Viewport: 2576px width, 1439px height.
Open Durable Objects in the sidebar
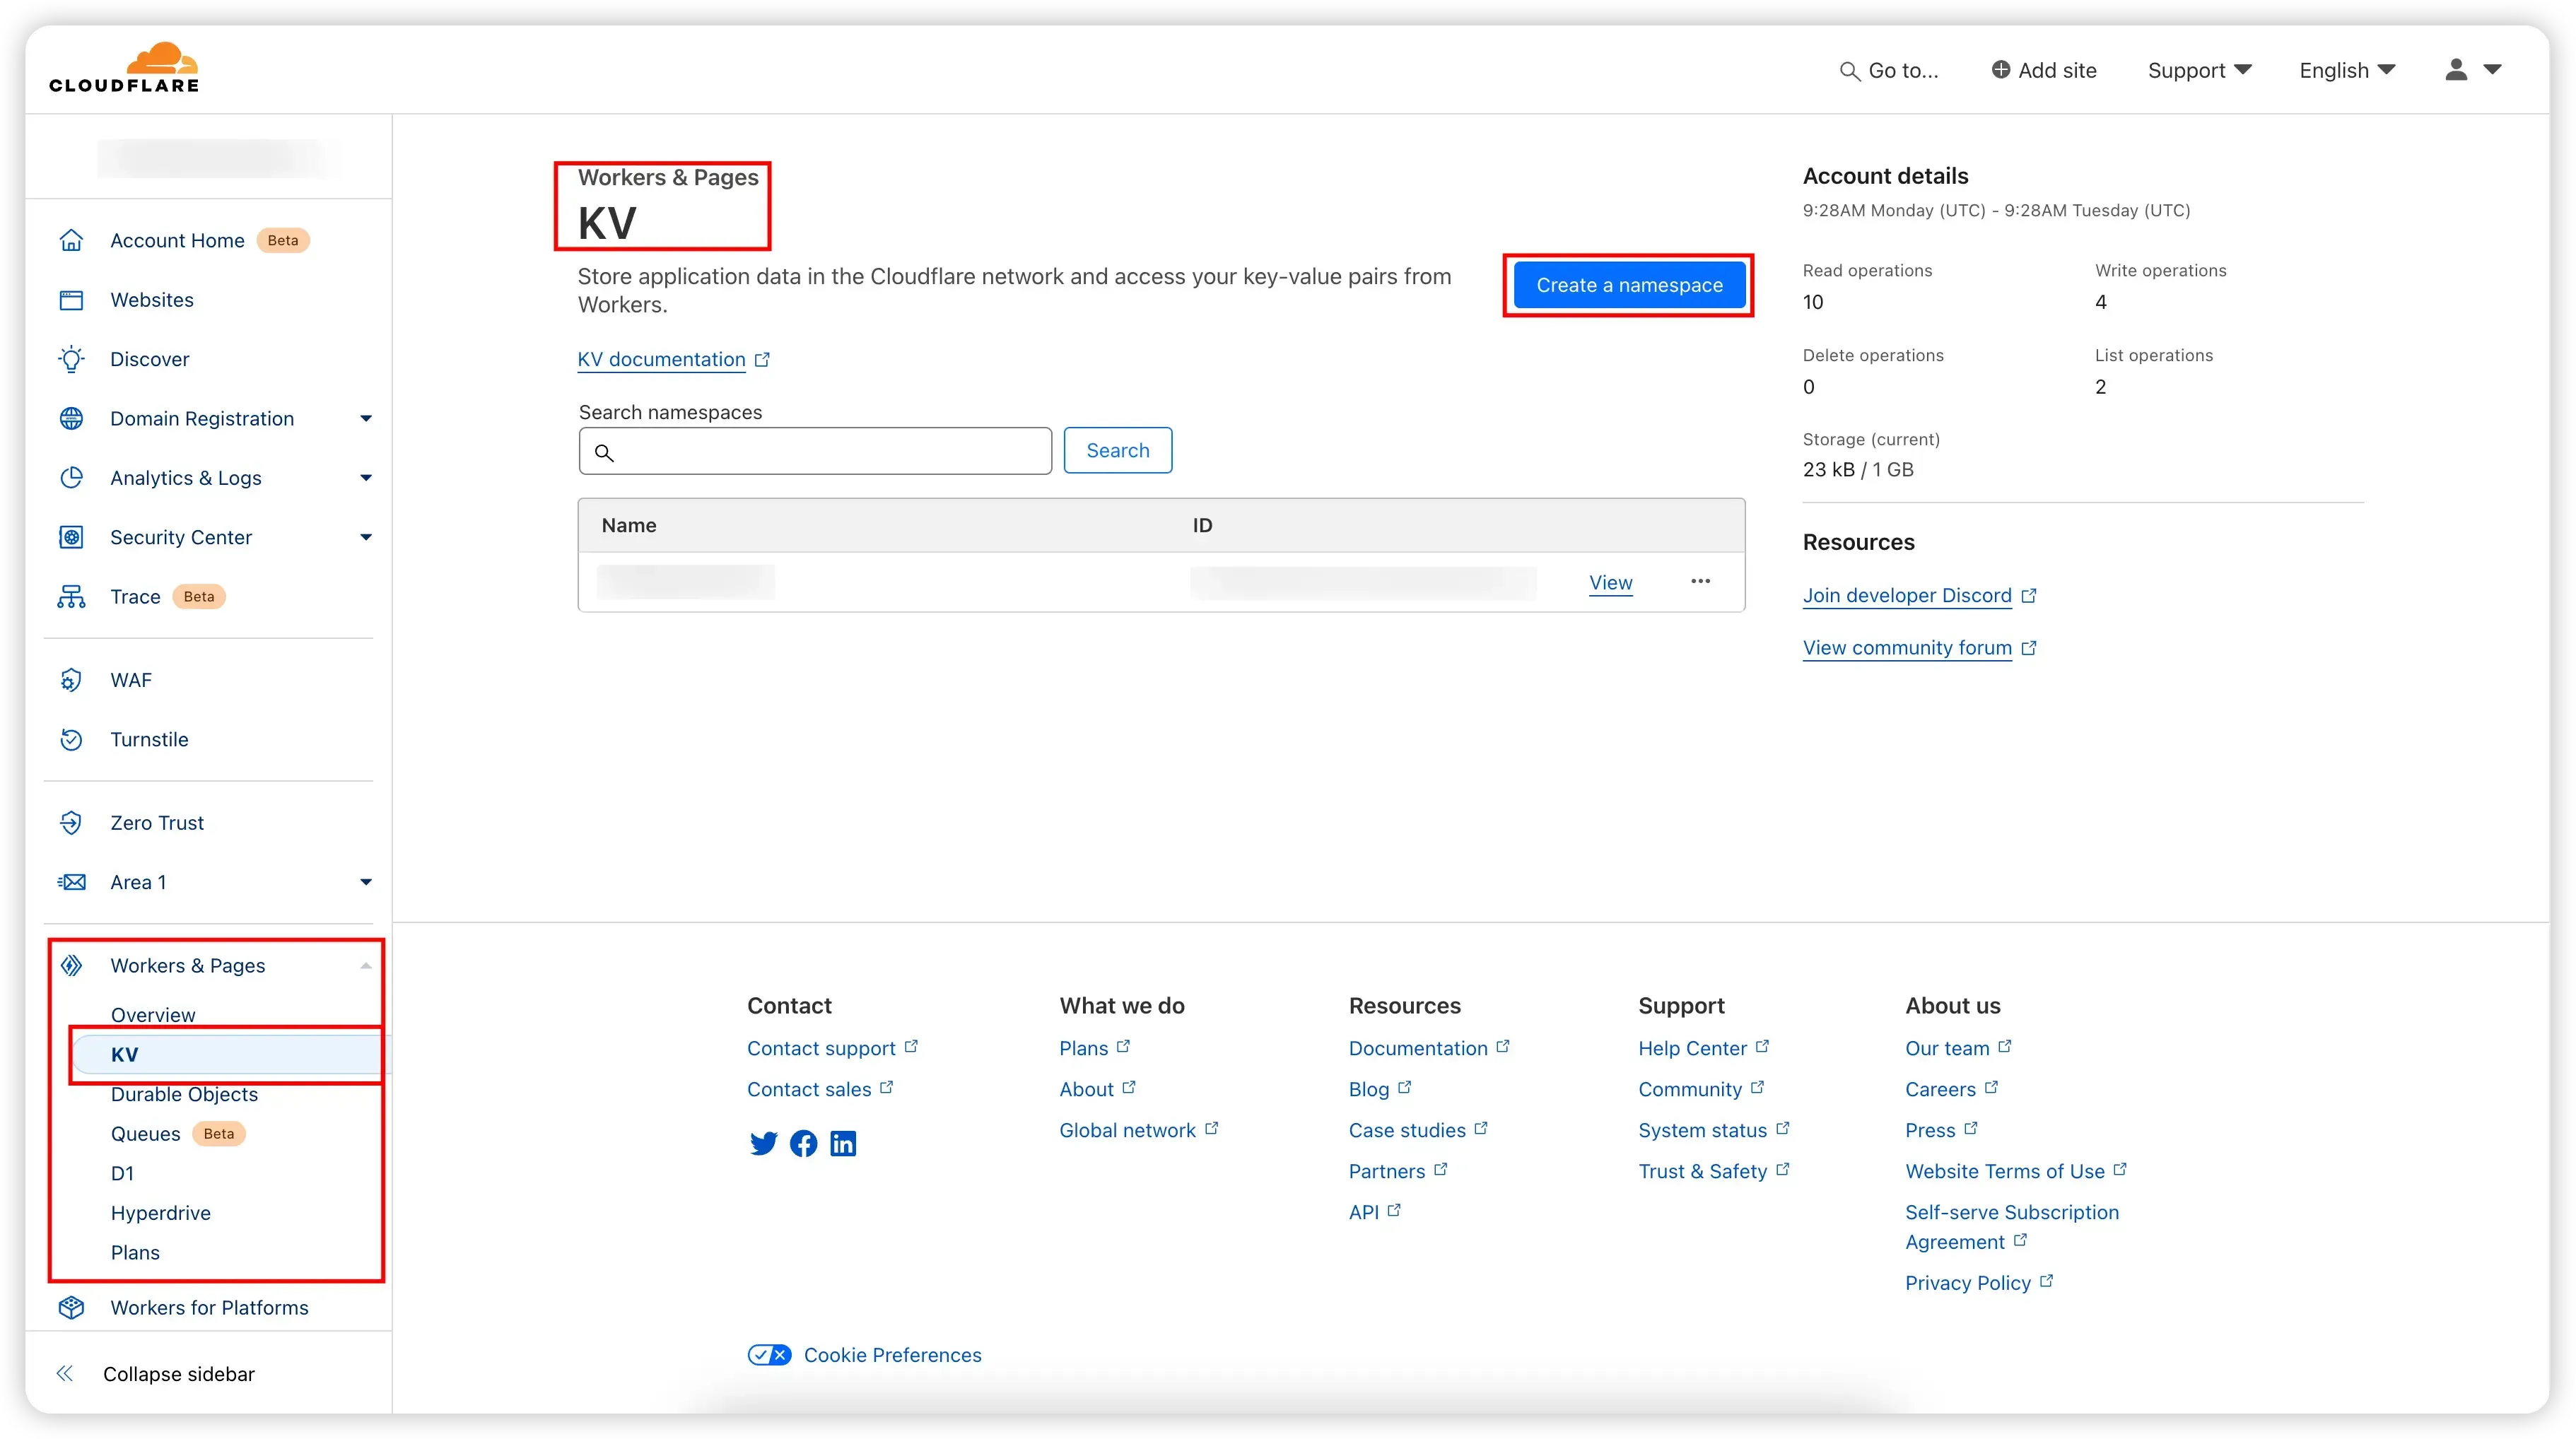pyautogui.click(x=184, y=1094)
